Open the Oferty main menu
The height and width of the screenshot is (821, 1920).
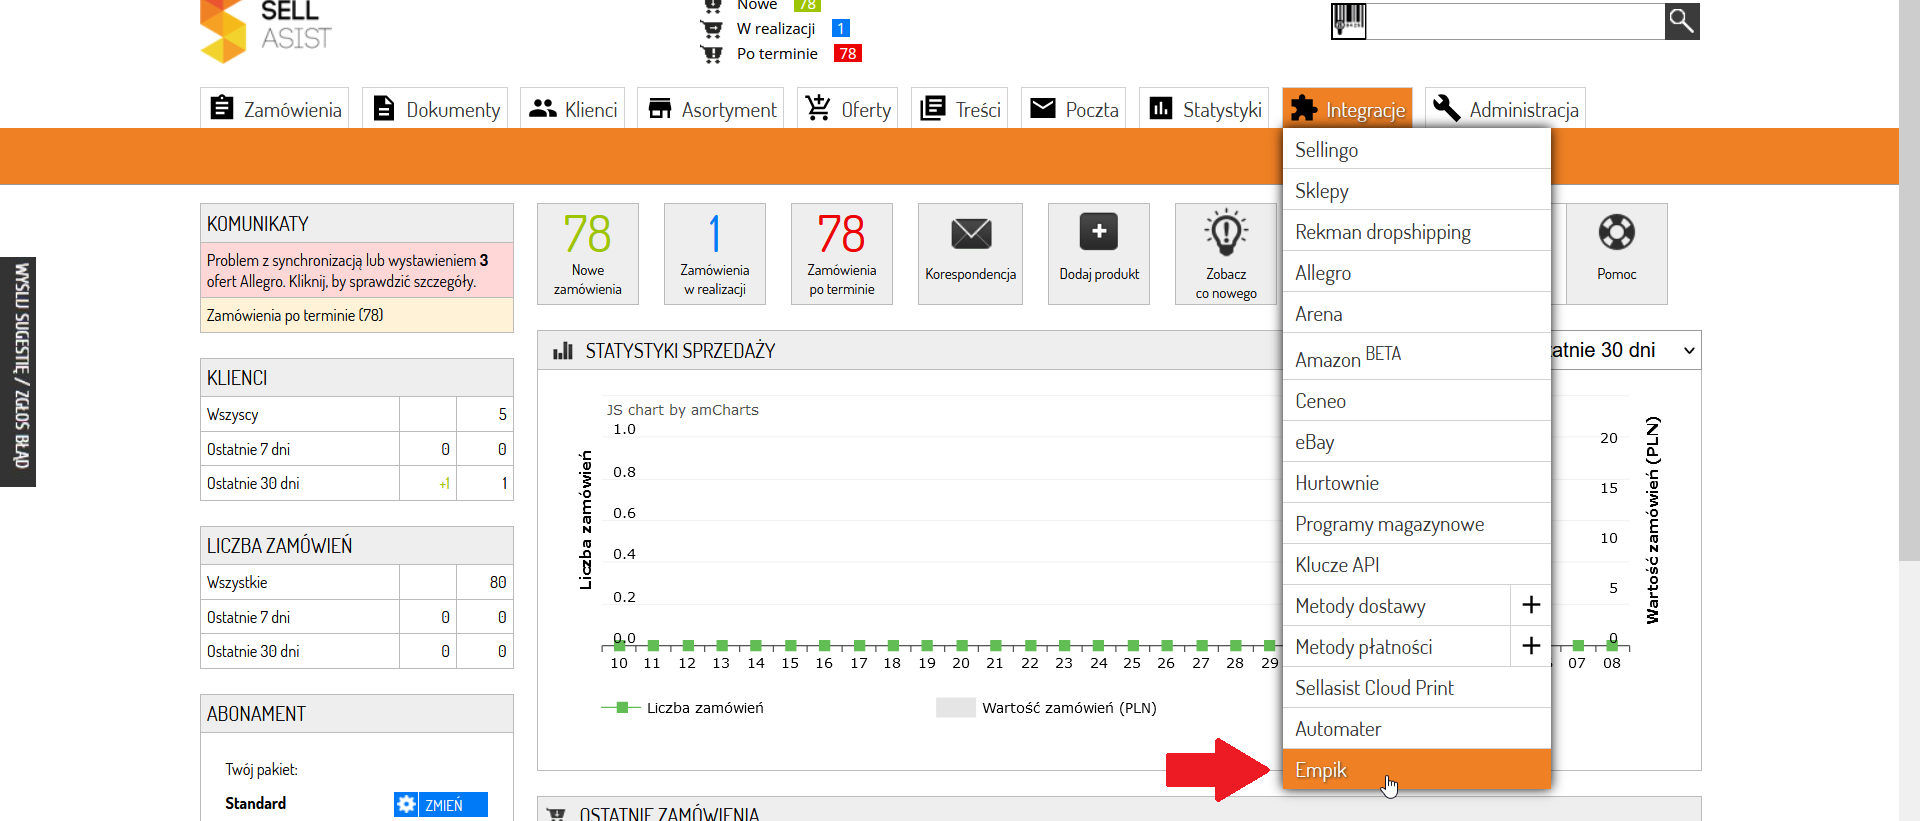coord(847,108)
